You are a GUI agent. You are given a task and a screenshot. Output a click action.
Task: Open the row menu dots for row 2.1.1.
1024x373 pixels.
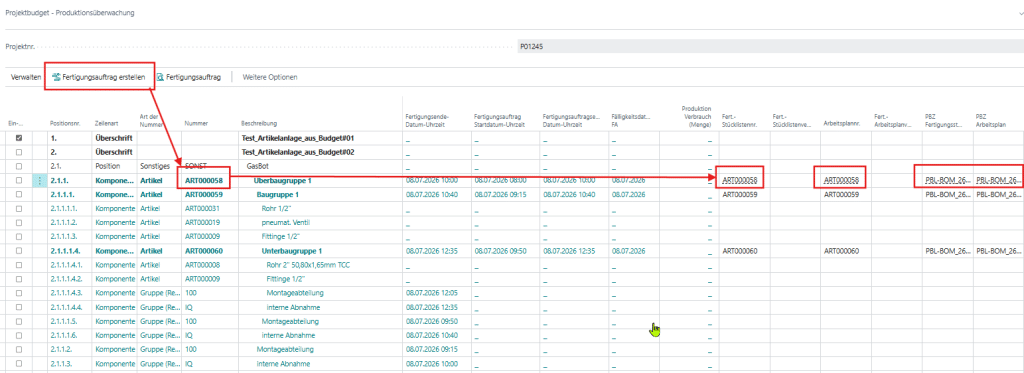pos(40,180)
